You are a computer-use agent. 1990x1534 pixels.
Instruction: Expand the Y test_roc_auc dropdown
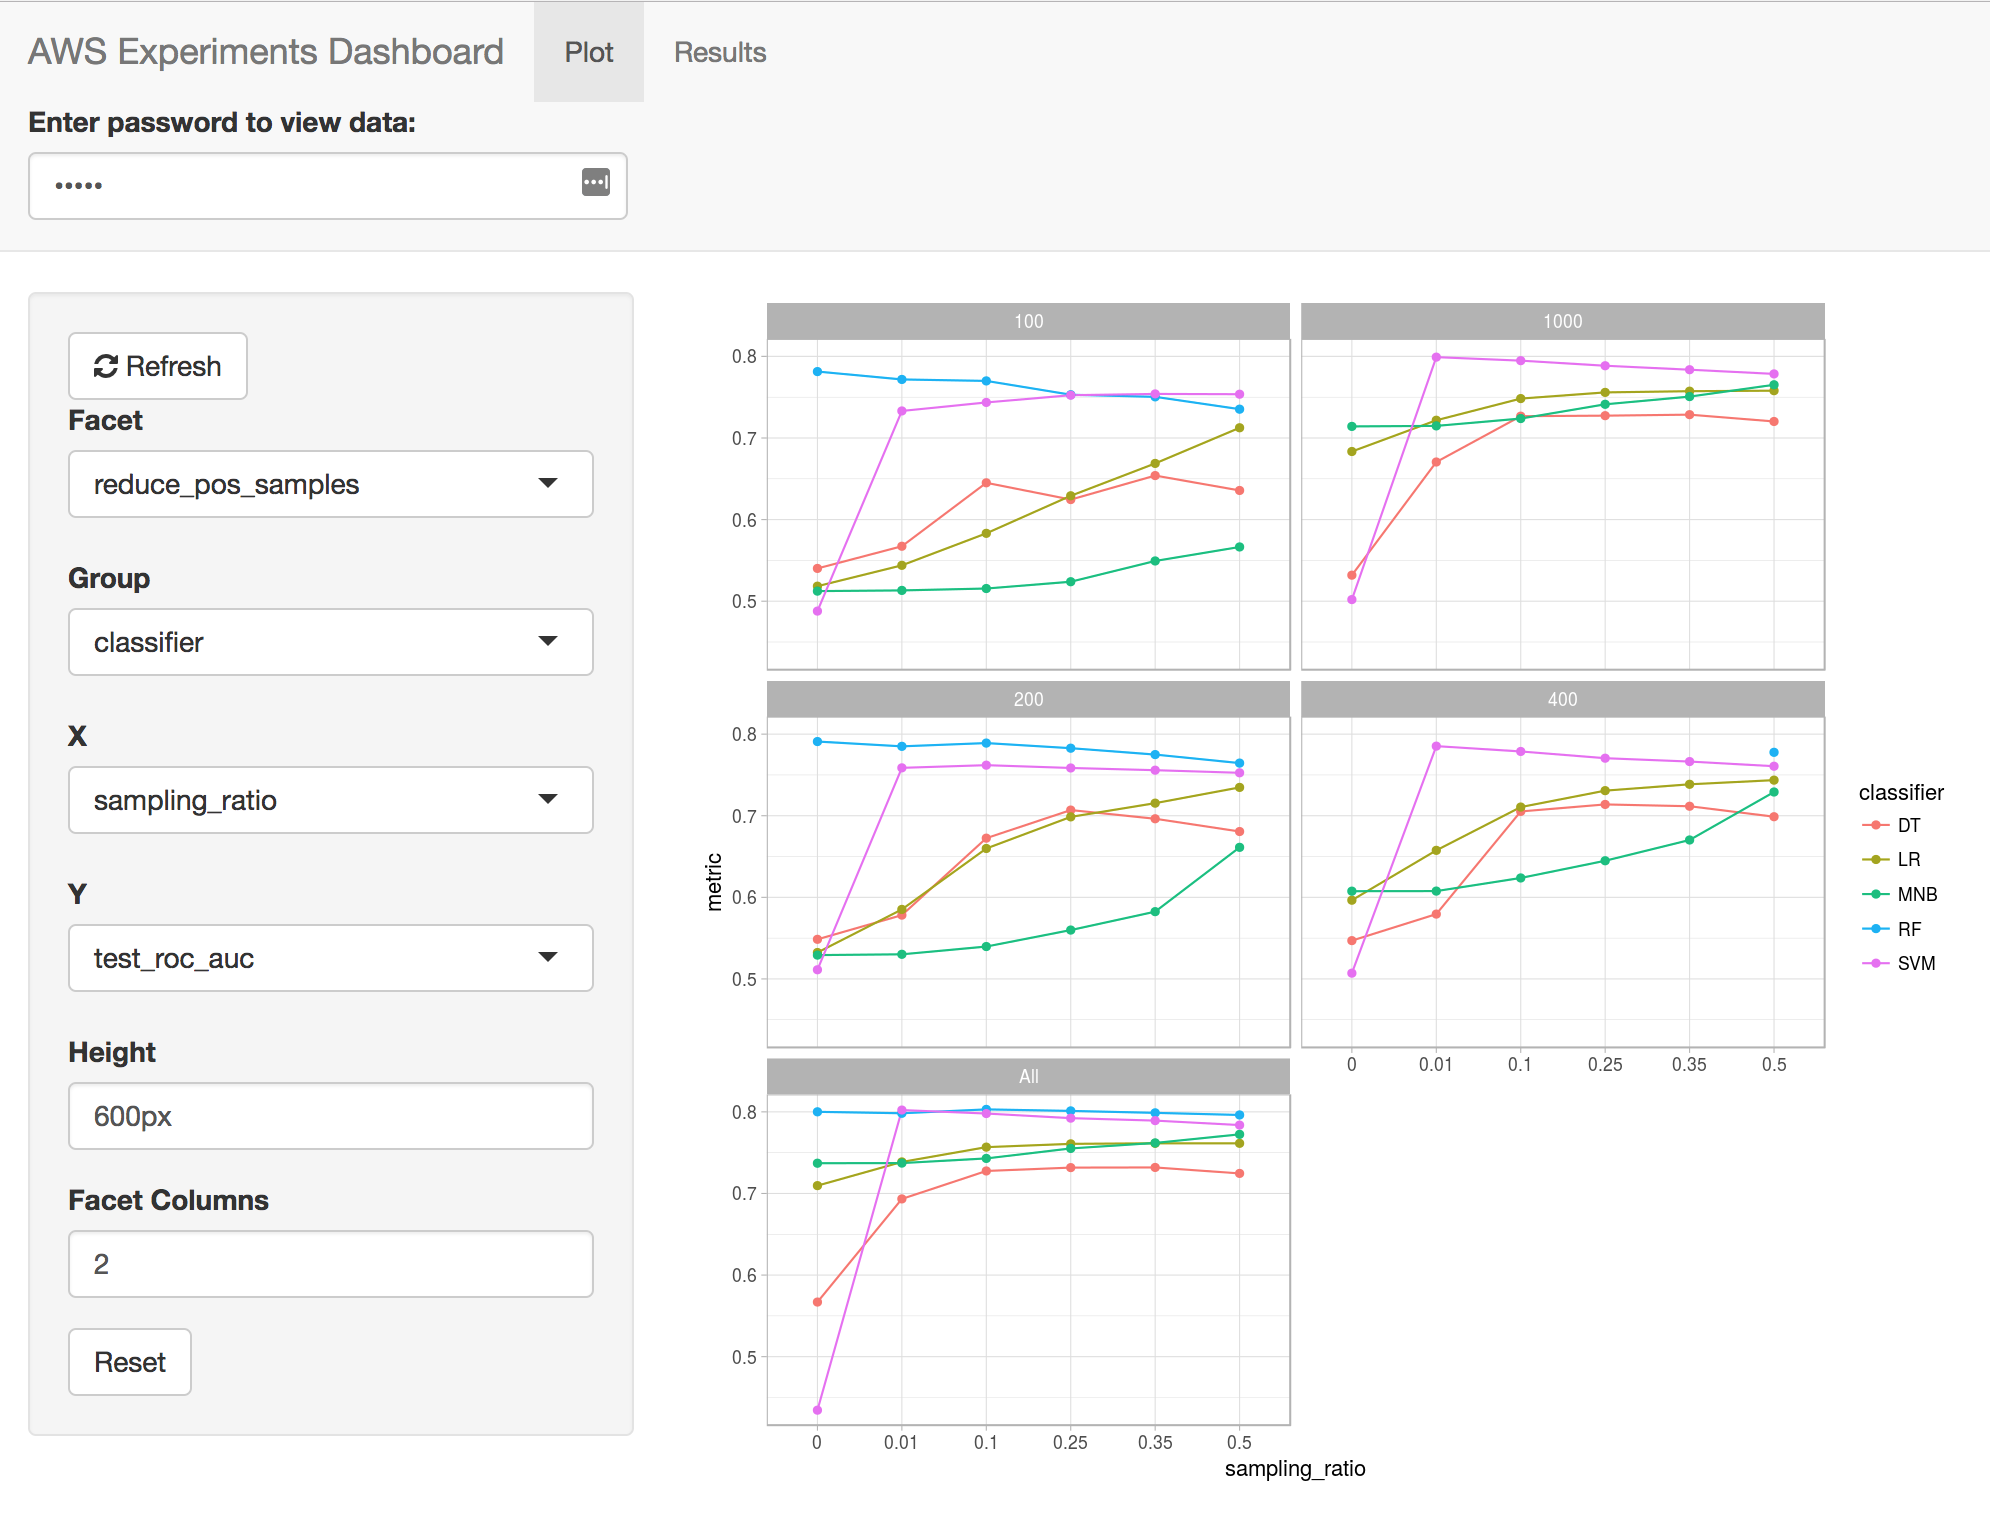(x=330, y=958)
